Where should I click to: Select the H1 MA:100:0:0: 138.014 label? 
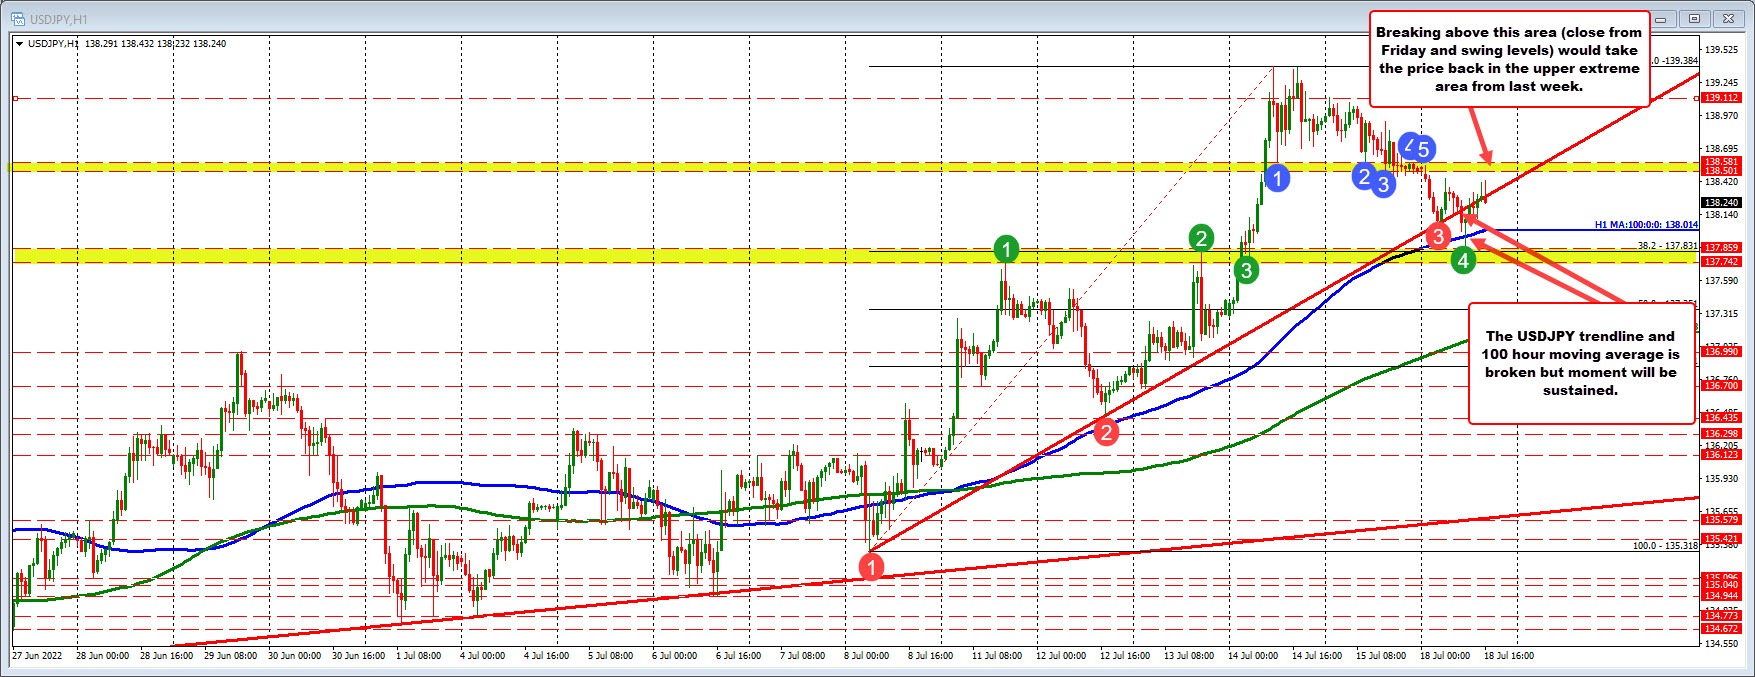tap(1646, 225)
